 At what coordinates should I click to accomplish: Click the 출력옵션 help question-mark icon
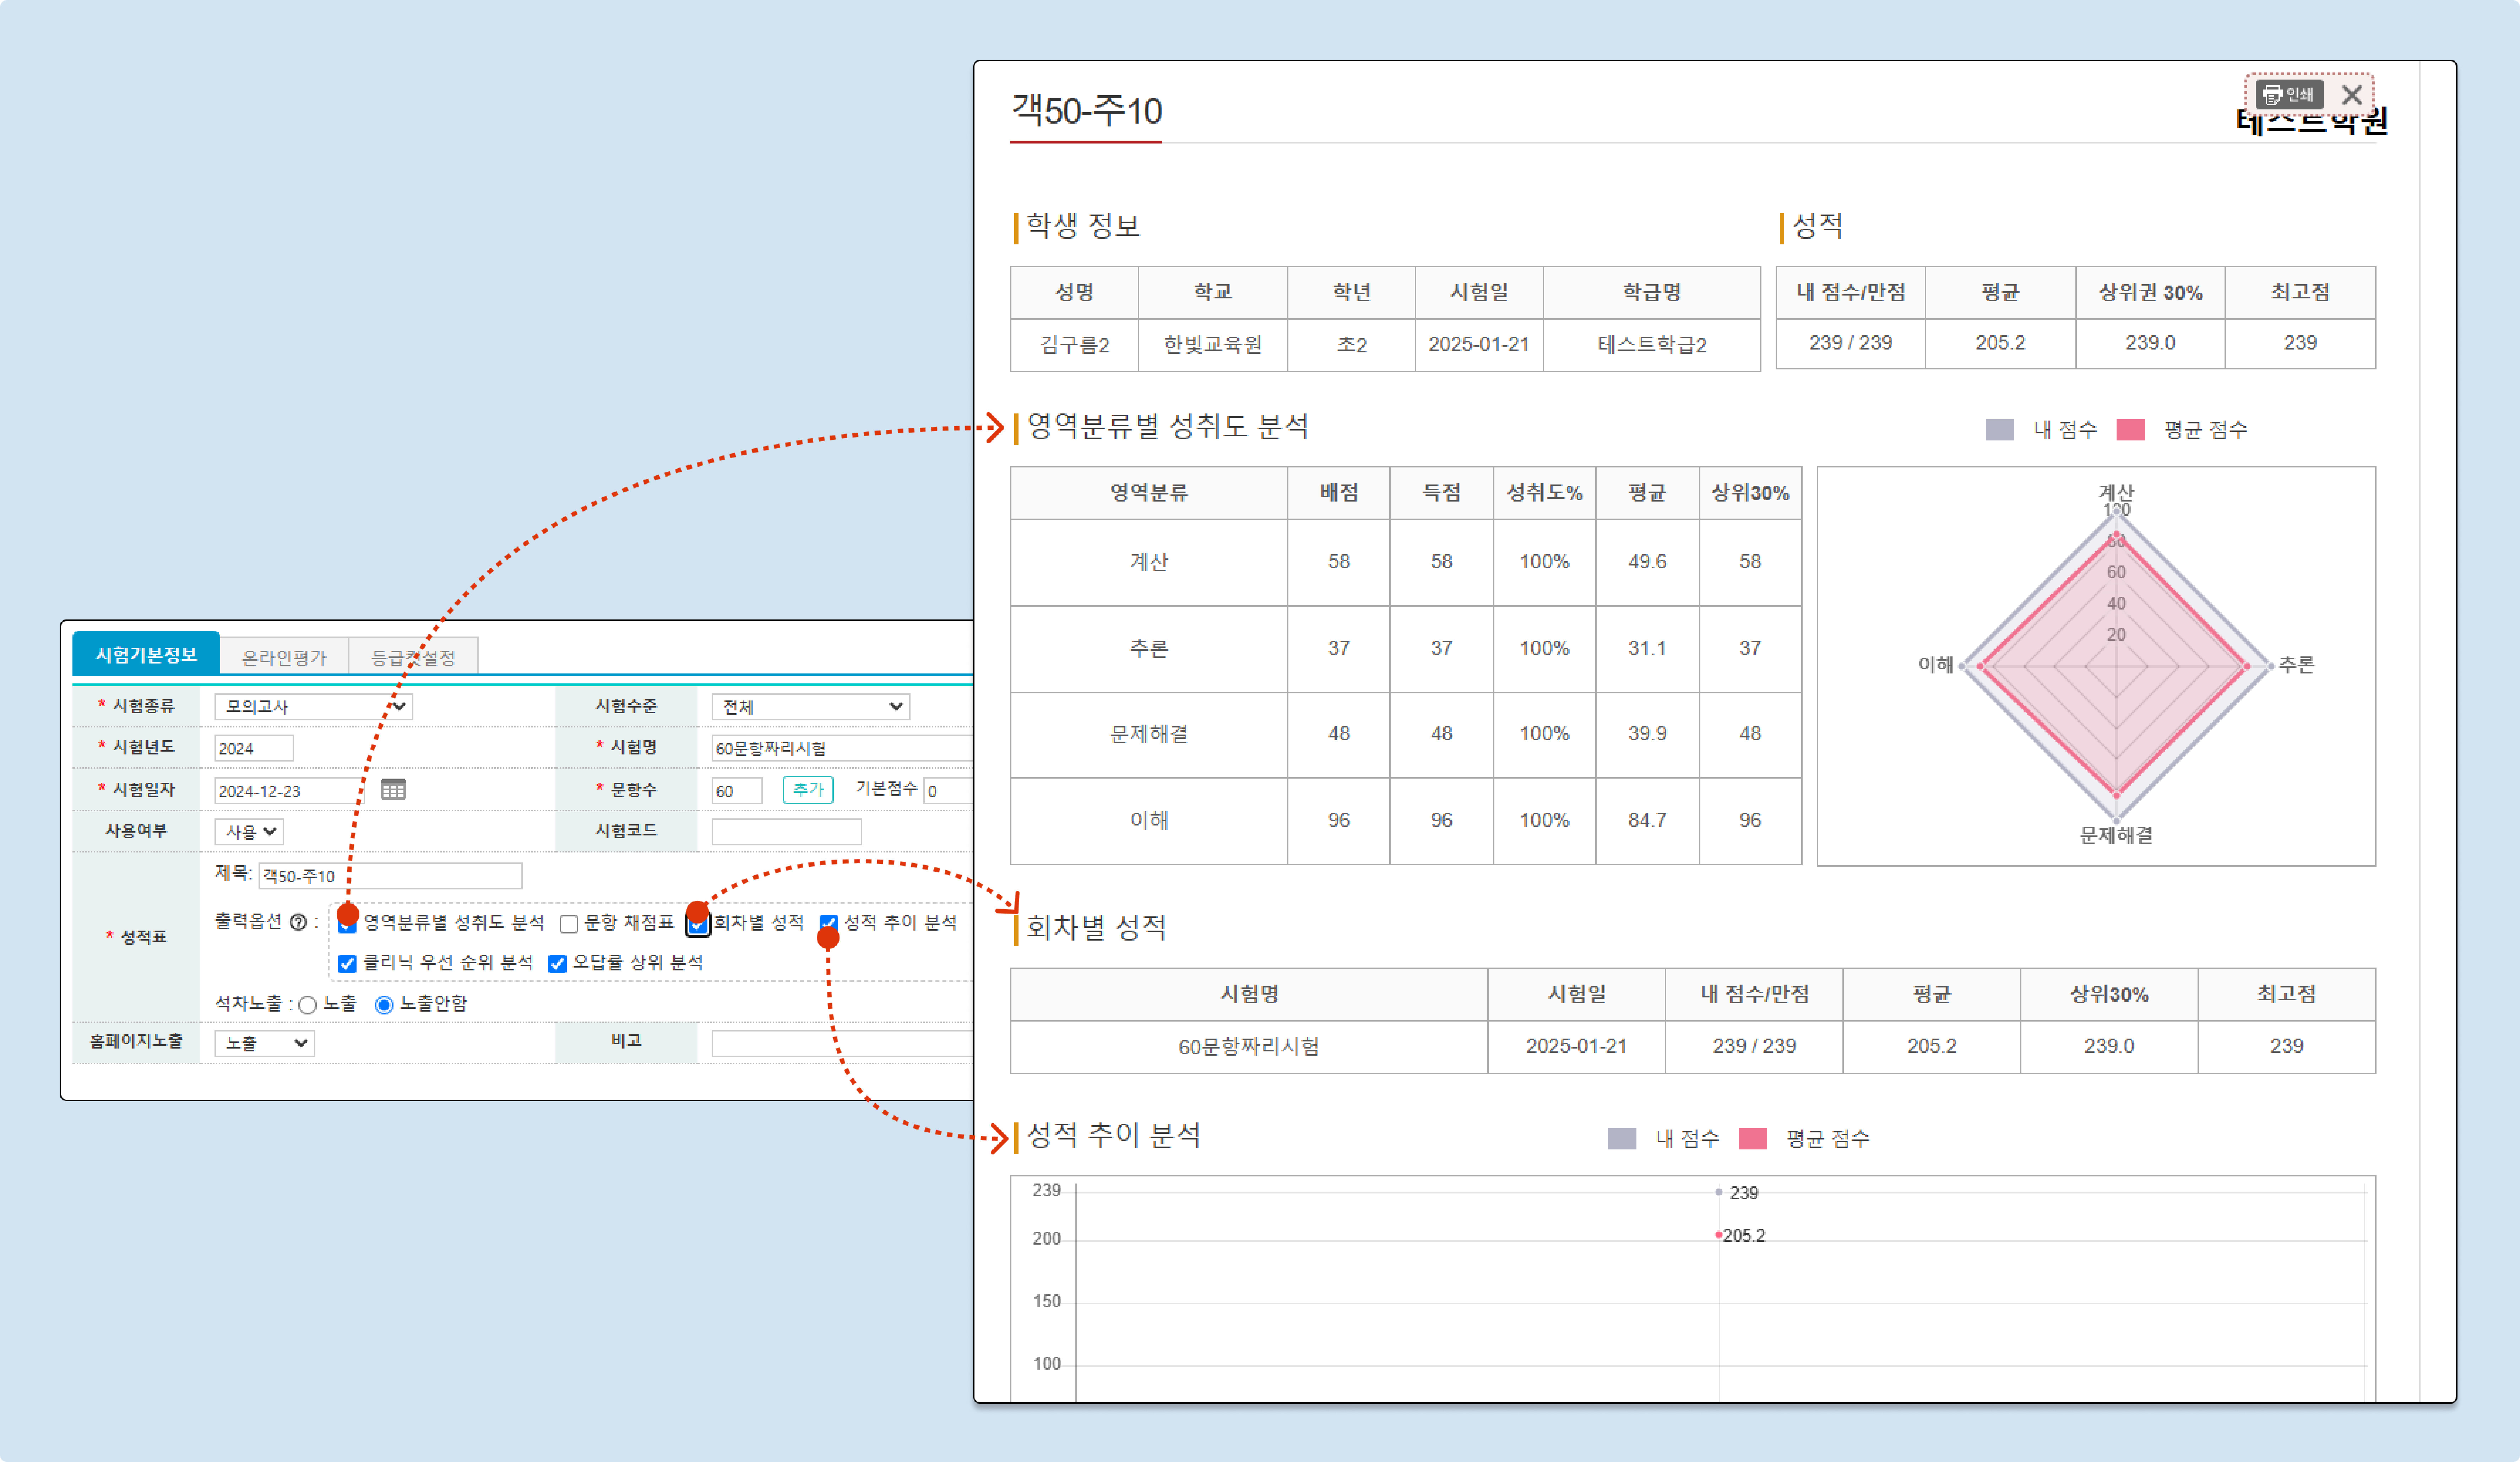tap(298, 922)
